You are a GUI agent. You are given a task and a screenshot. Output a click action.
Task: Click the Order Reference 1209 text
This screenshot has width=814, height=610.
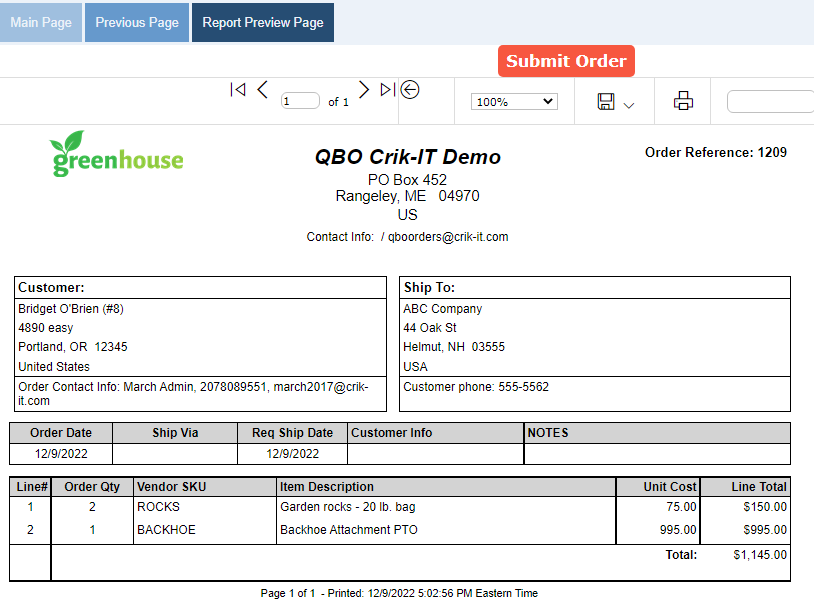click(x=716, y=153)
